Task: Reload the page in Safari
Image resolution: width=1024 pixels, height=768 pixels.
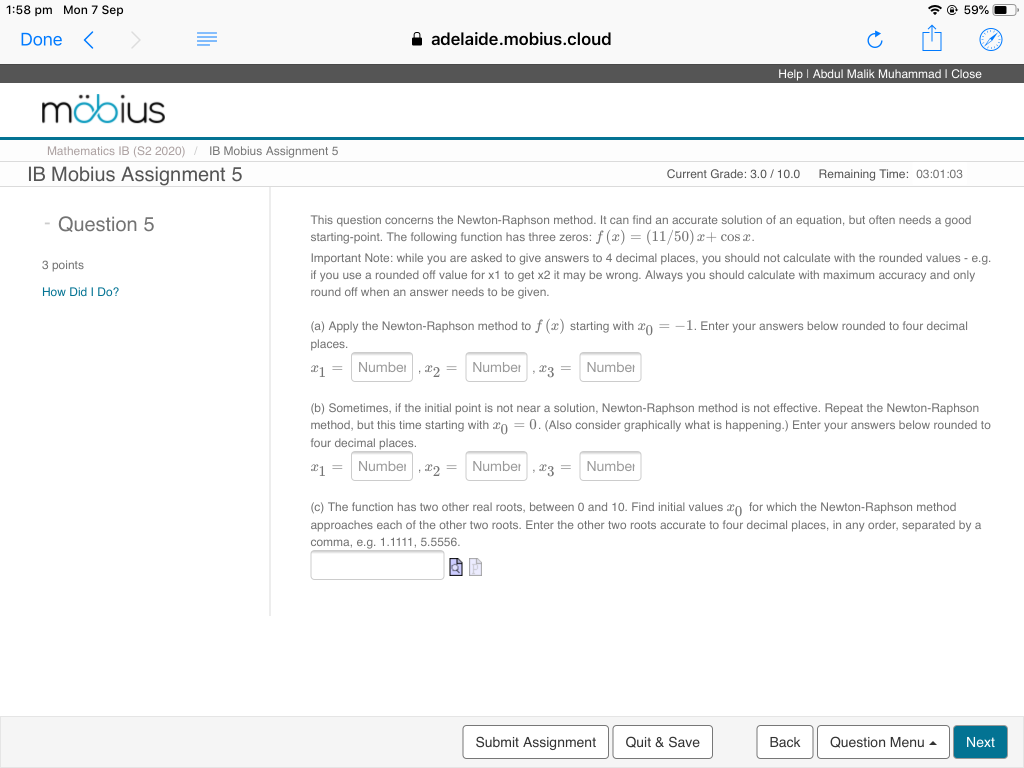Action: click(874, 39)
